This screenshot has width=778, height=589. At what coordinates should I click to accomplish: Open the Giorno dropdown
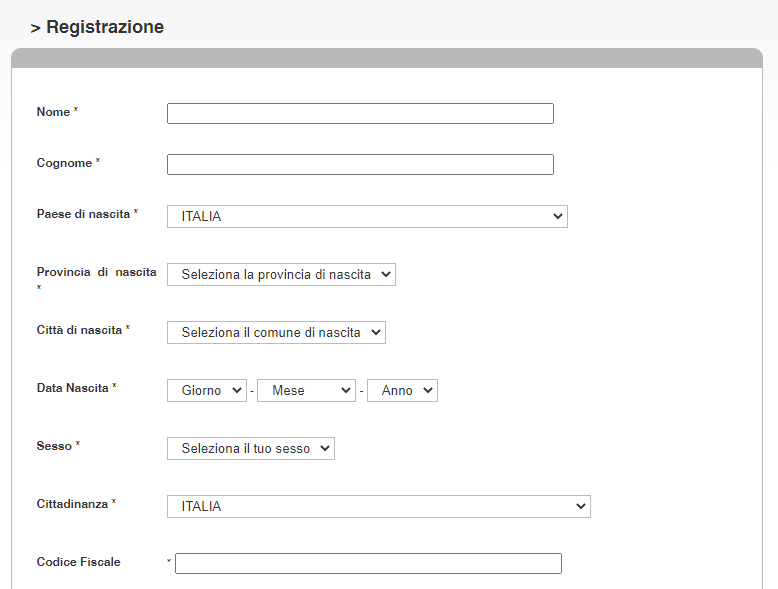tap(207, 391)
